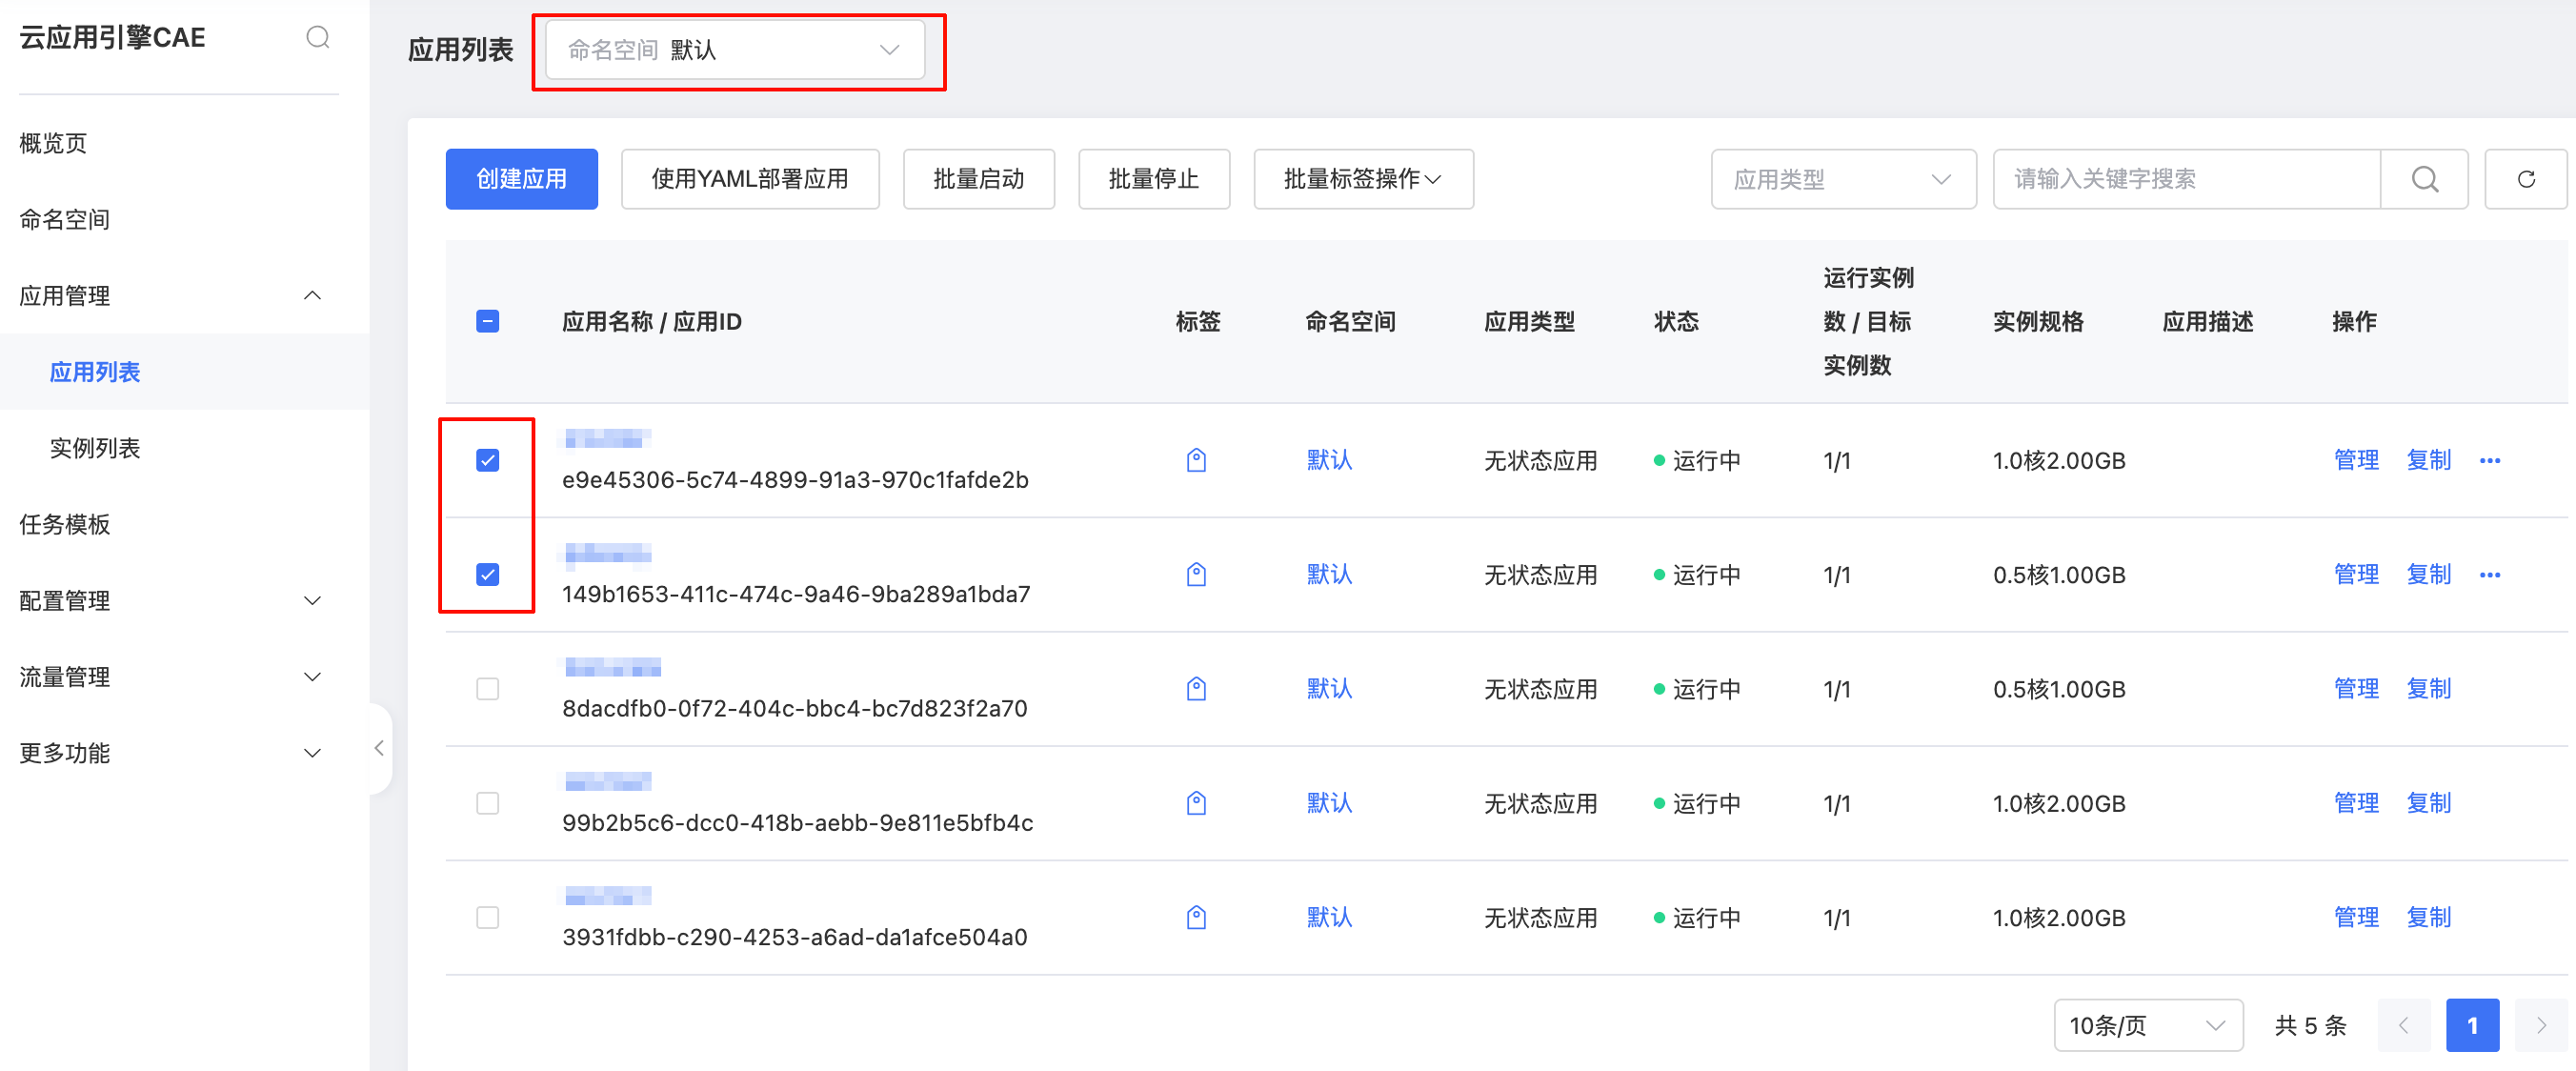This screenshot has height=1071, width=2576.
Task: Click the 创建应用 button
Action: (x=521, y=179)
